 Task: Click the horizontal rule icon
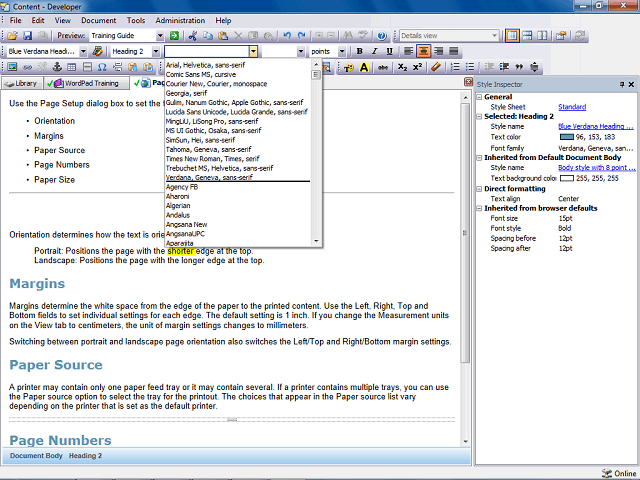(x=87, y=67)
